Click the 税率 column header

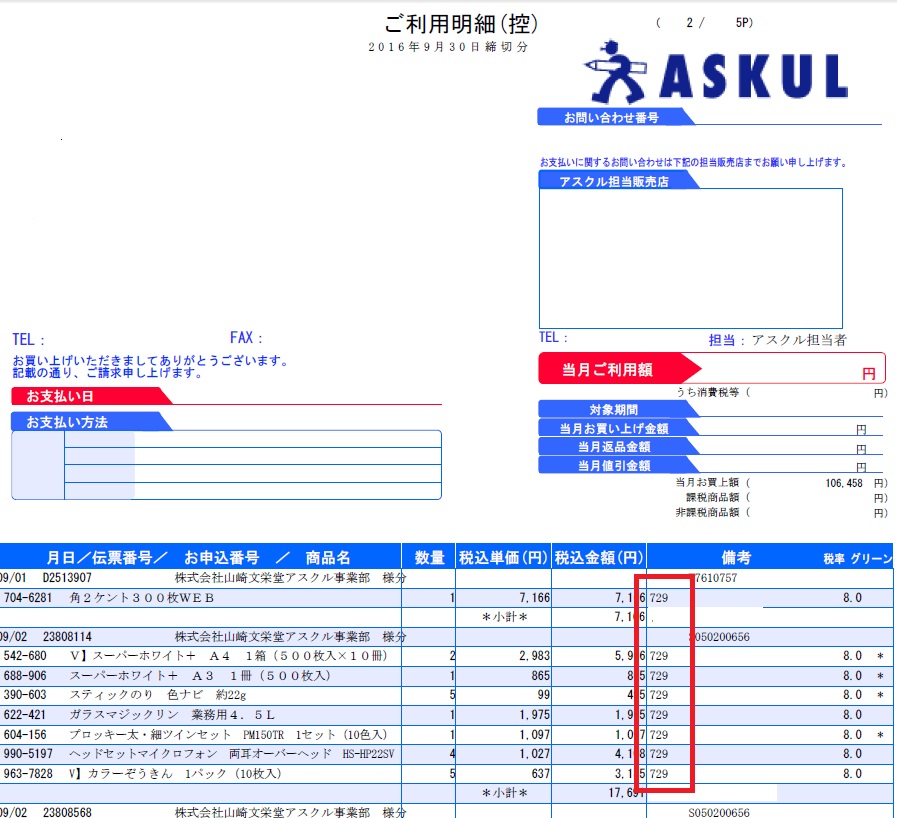(834, 559)
